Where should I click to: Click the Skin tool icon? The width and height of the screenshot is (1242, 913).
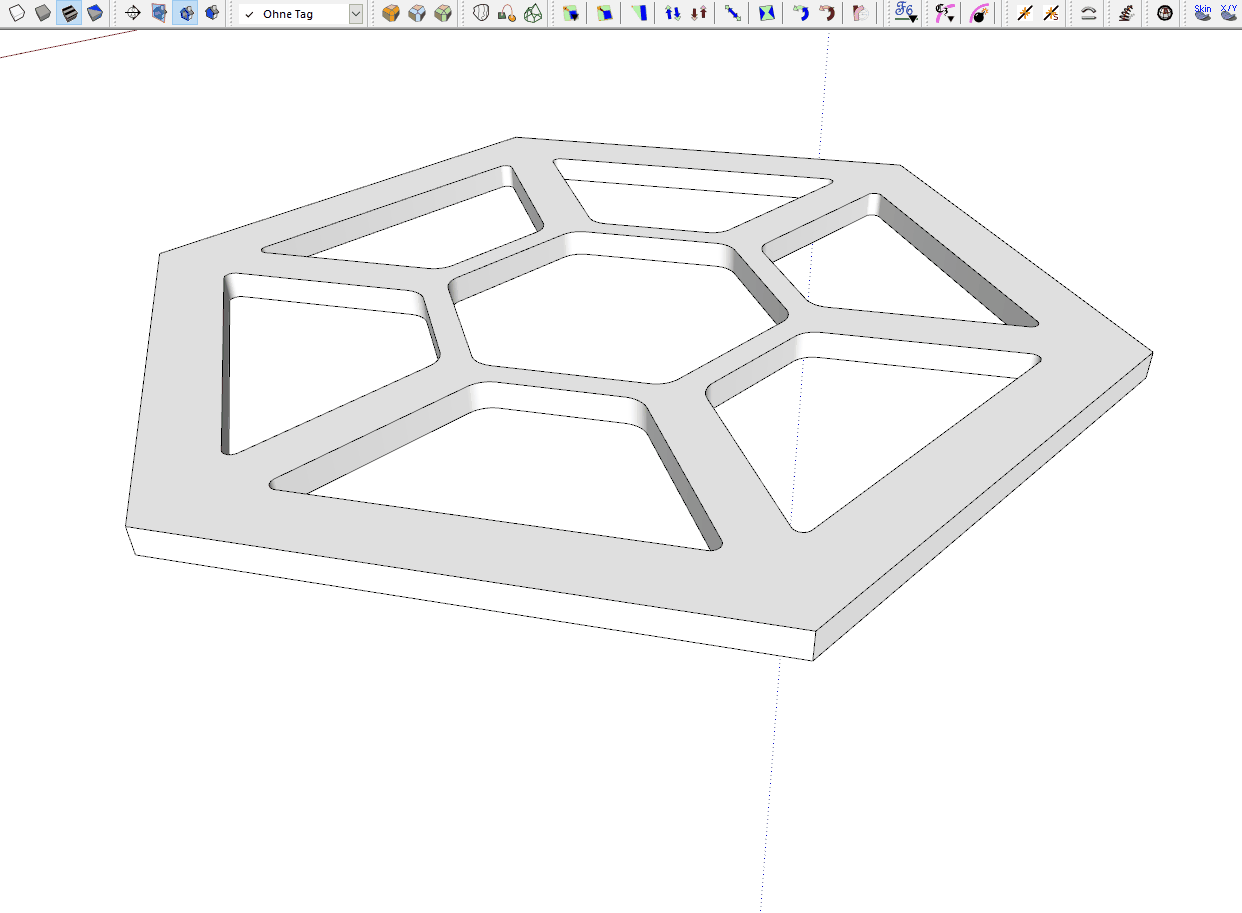1203,12
